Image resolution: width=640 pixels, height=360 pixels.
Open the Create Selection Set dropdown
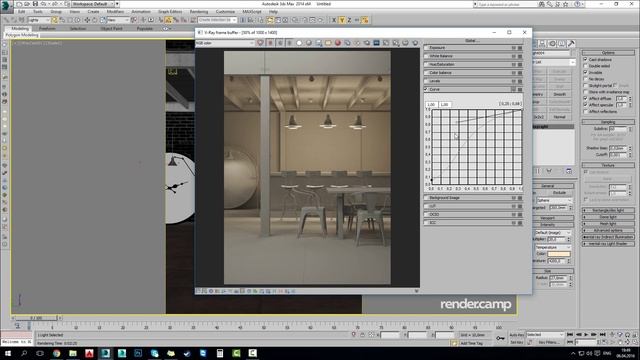(217, 20)
